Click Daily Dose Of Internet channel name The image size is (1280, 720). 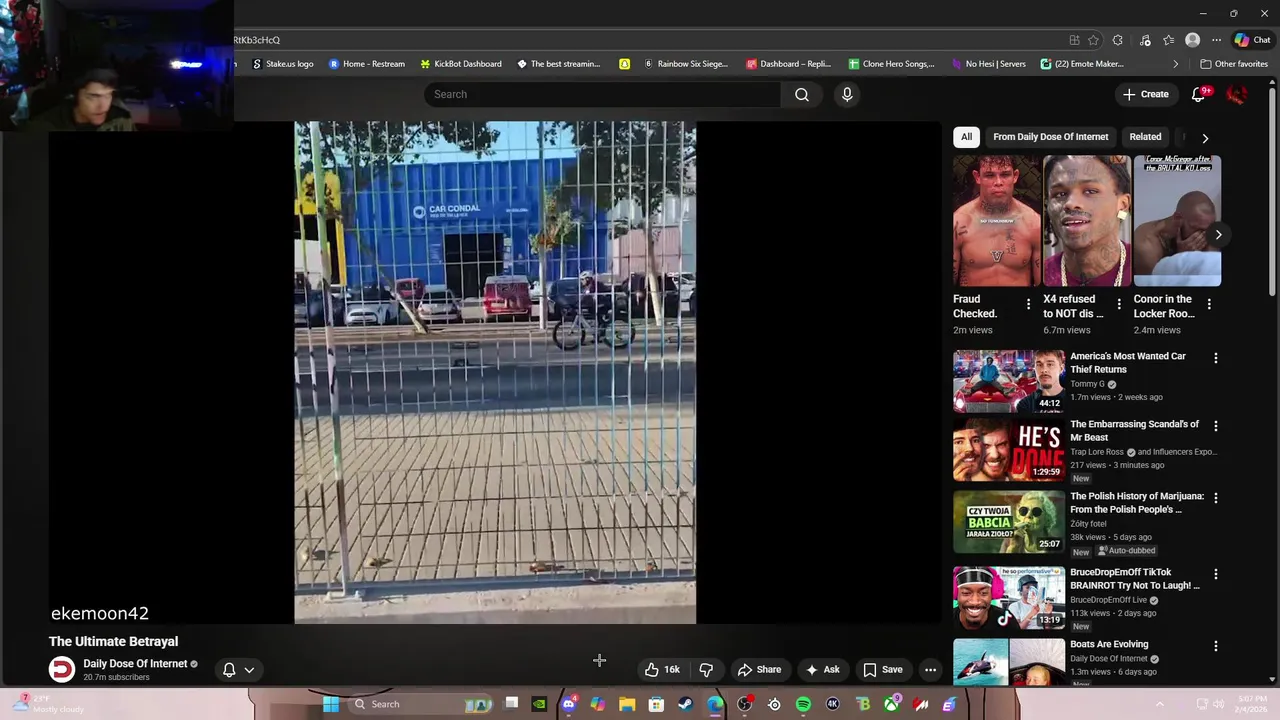click(x=135, y=664)
